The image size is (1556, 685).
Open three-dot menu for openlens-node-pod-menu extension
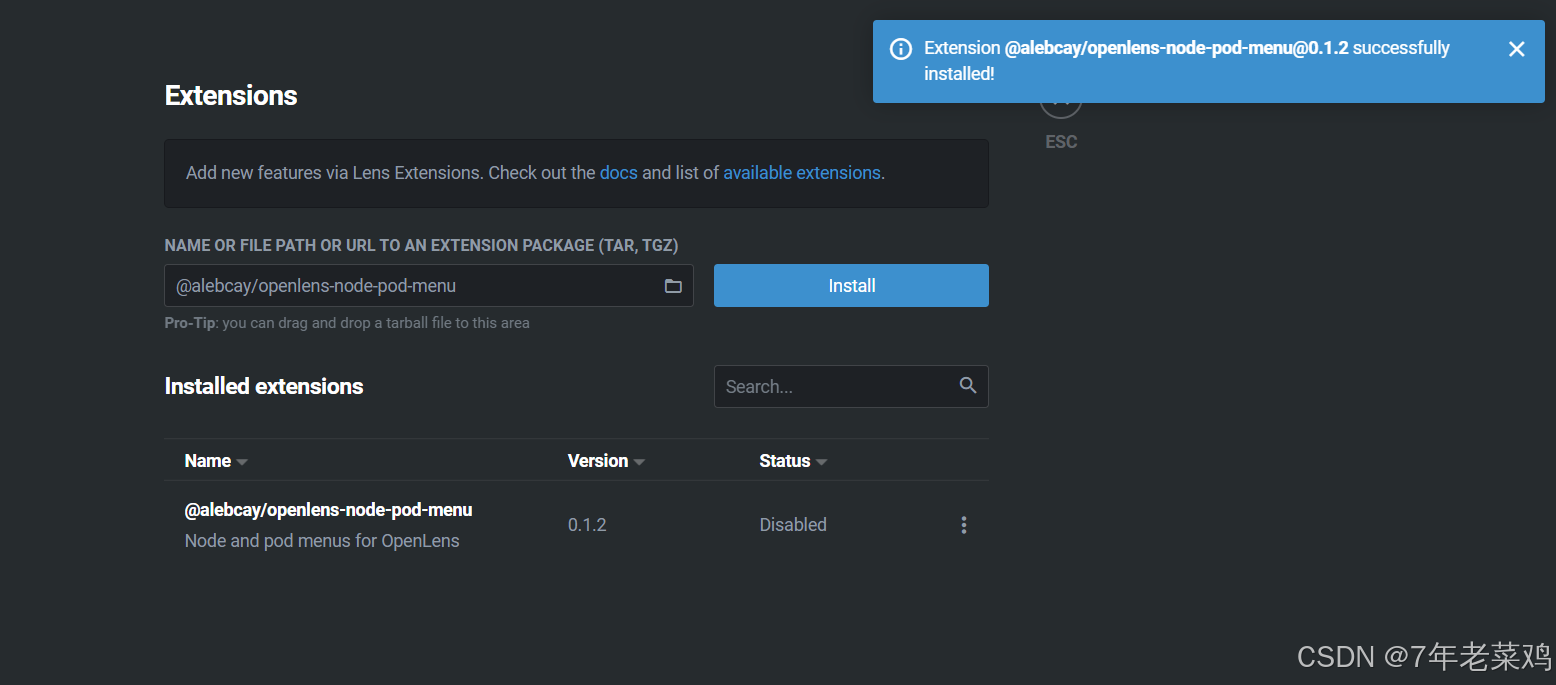coord(964,525)
